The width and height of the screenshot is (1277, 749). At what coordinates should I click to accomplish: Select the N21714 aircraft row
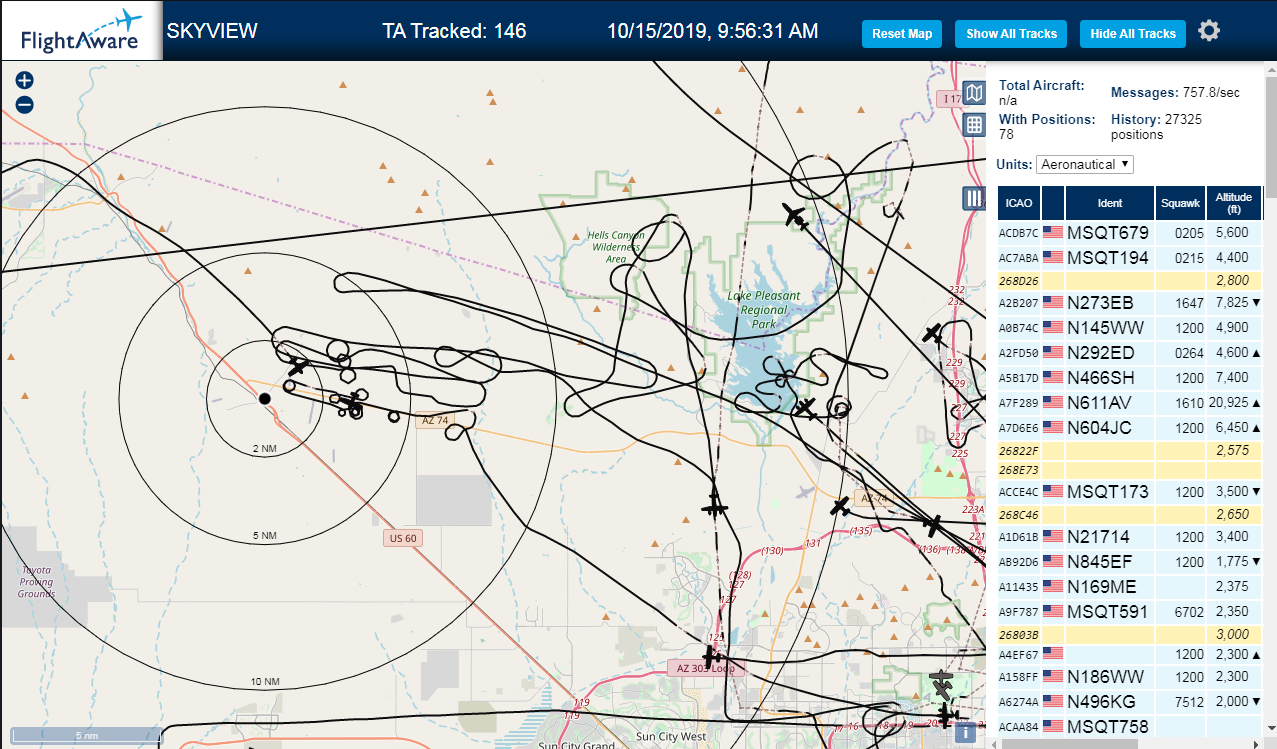point(1130,536)
